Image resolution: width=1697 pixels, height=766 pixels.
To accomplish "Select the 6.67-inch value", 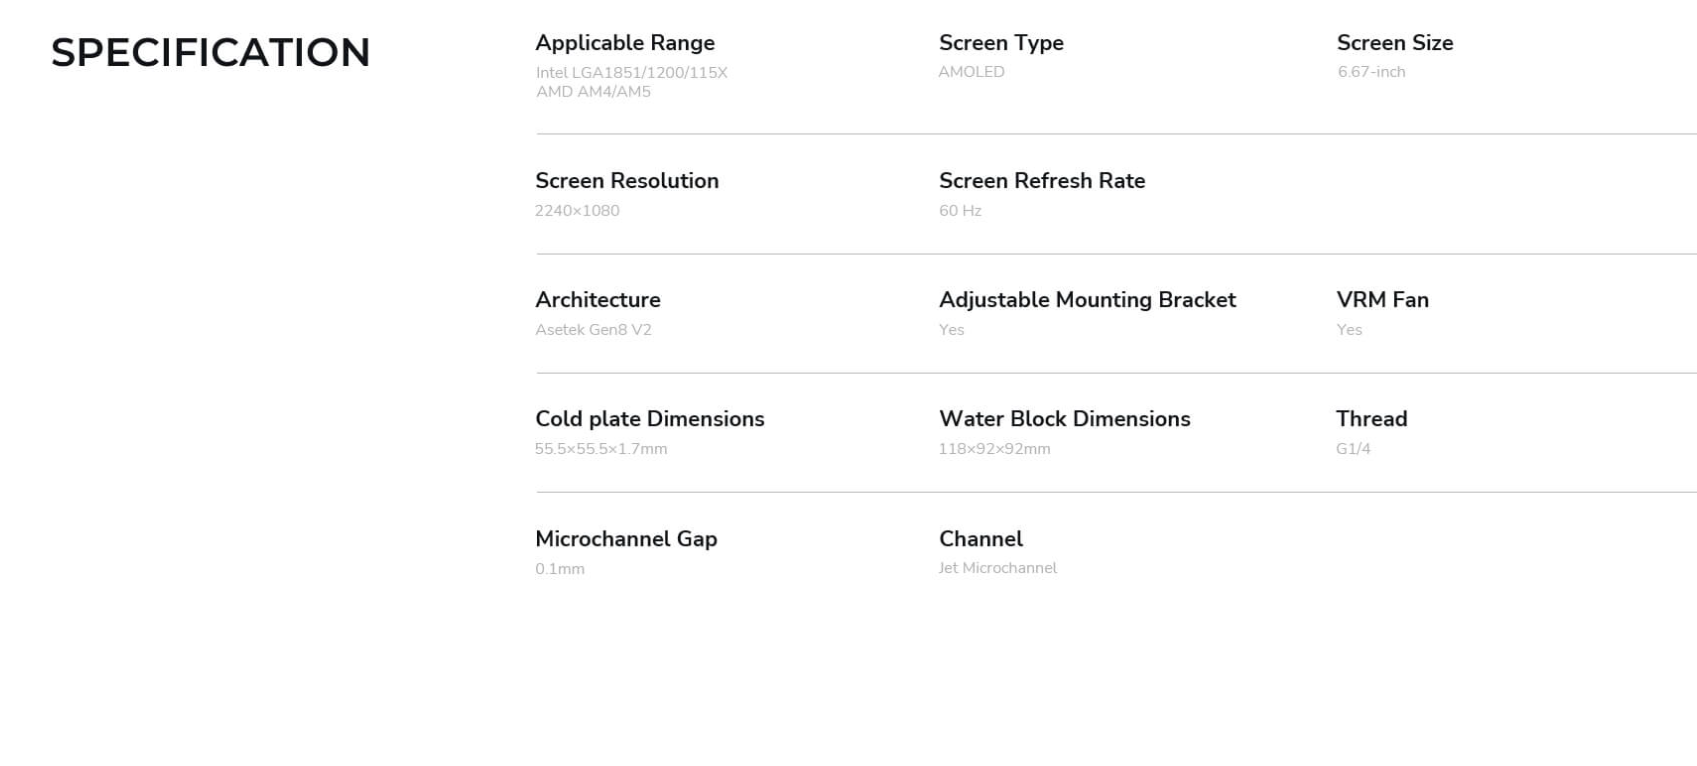I will tap(1371, 72).
